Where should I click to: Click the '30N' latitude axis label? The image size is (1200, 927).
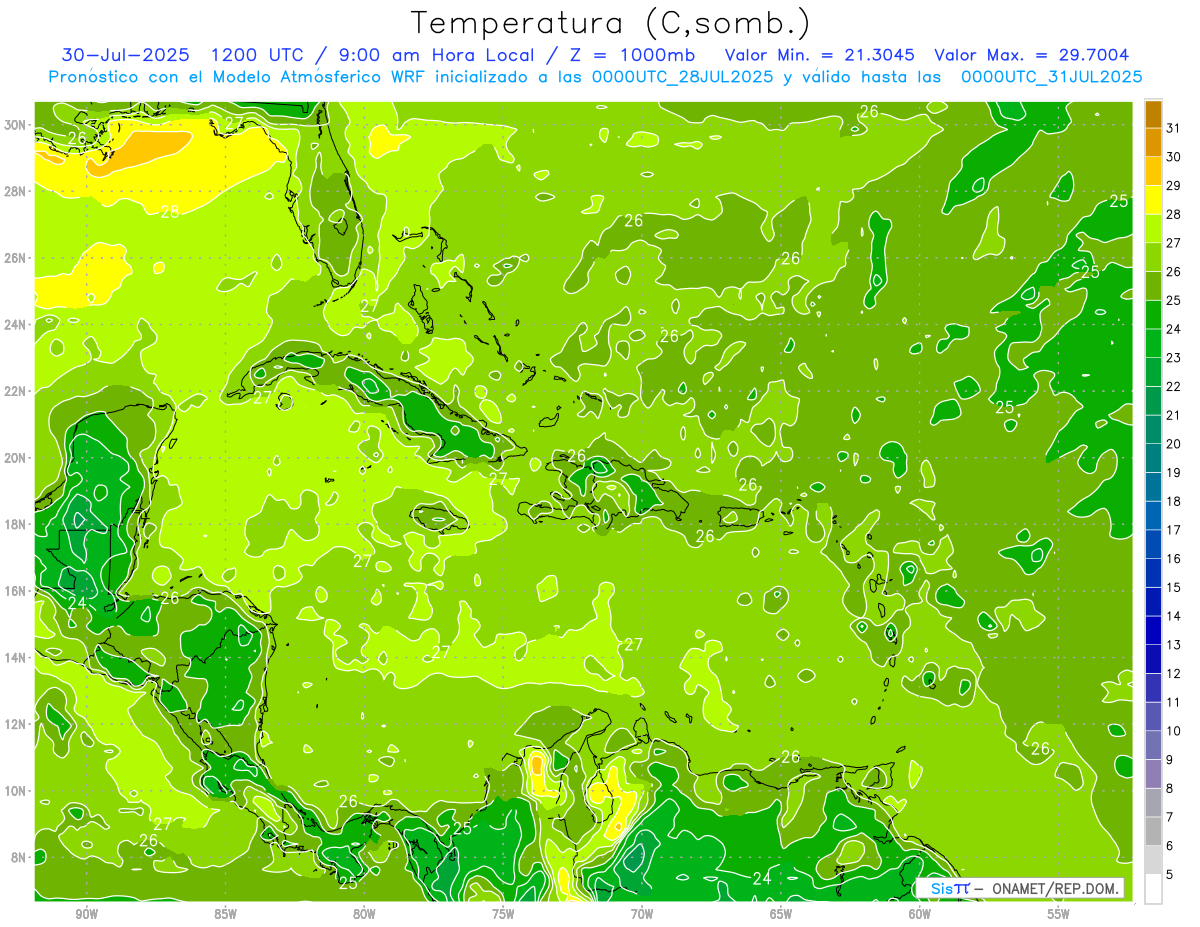coord(15,125)
